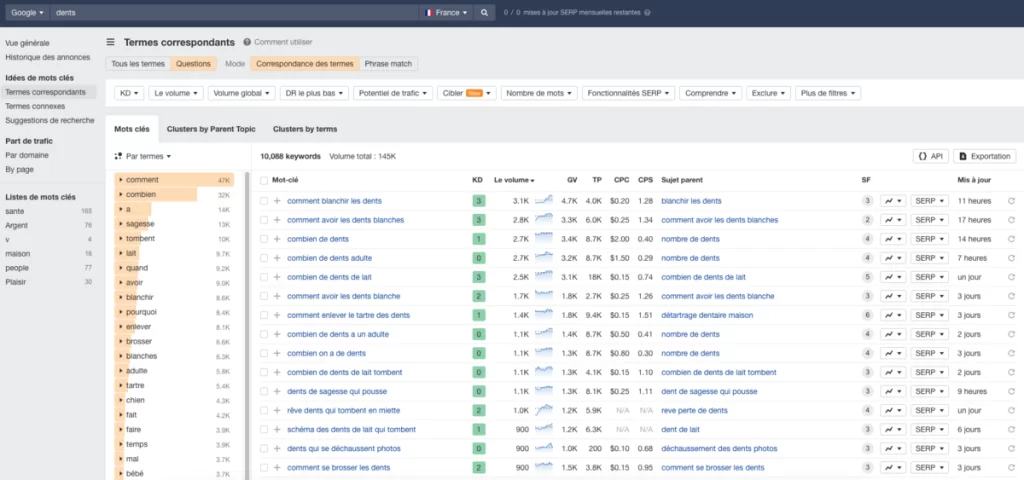Open trend chart button for 'combien de dents a un adulte'
Image resolution: width=1024 pixels, height=480 pixels.
[x=893, y=334]
